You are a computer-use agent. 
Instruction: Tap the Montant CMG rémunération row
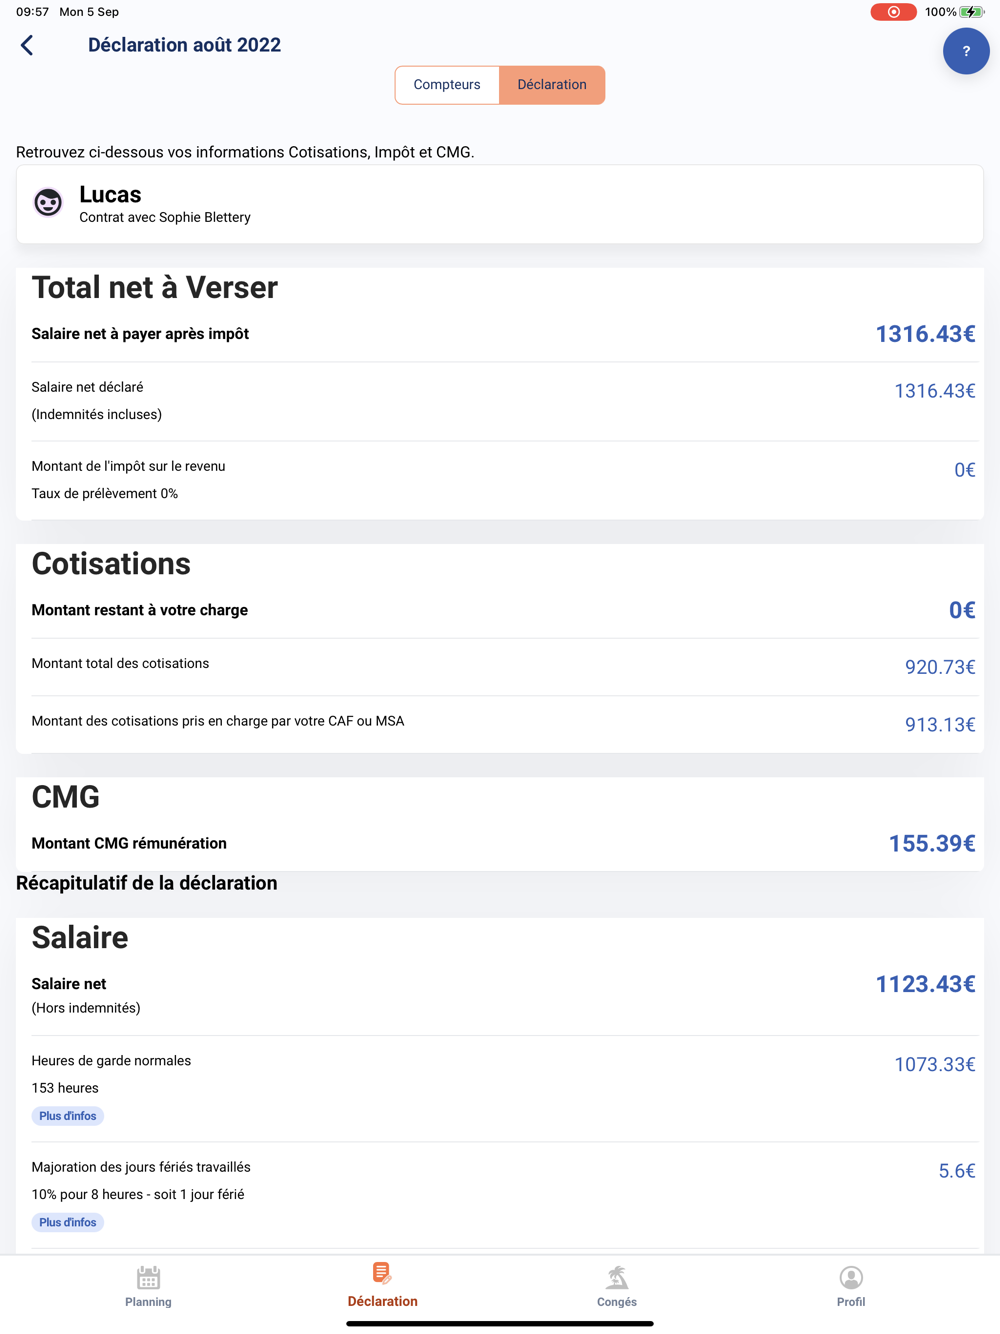(500, 843)
